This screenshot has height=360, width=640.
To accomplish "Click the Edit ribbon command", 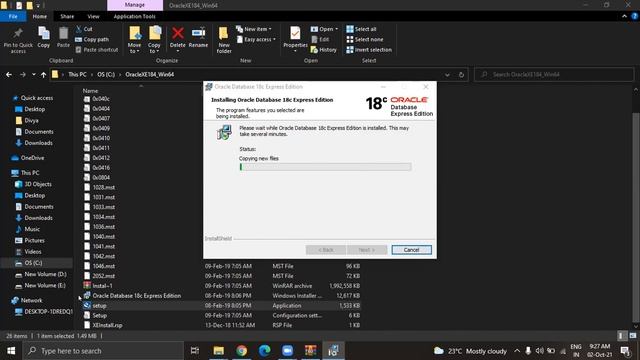I will (x=320, y=39).
